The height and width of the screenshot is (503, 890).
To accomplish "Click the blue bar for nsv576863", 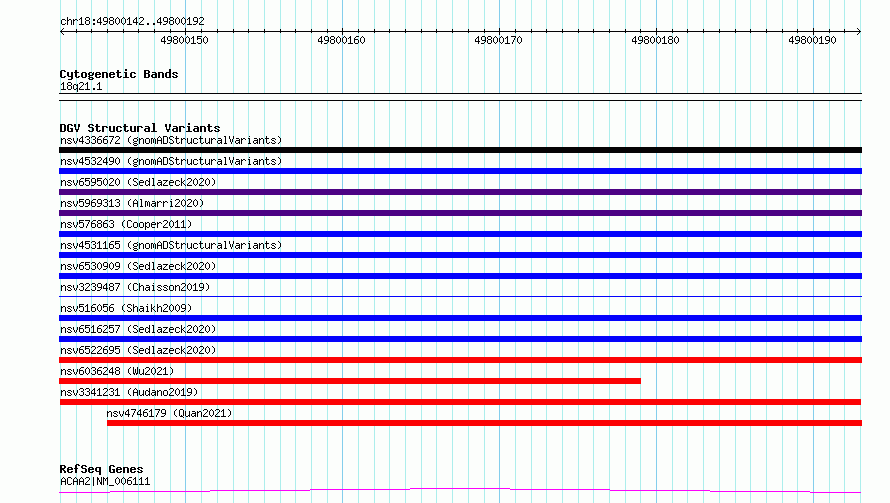I will point(460,234).
